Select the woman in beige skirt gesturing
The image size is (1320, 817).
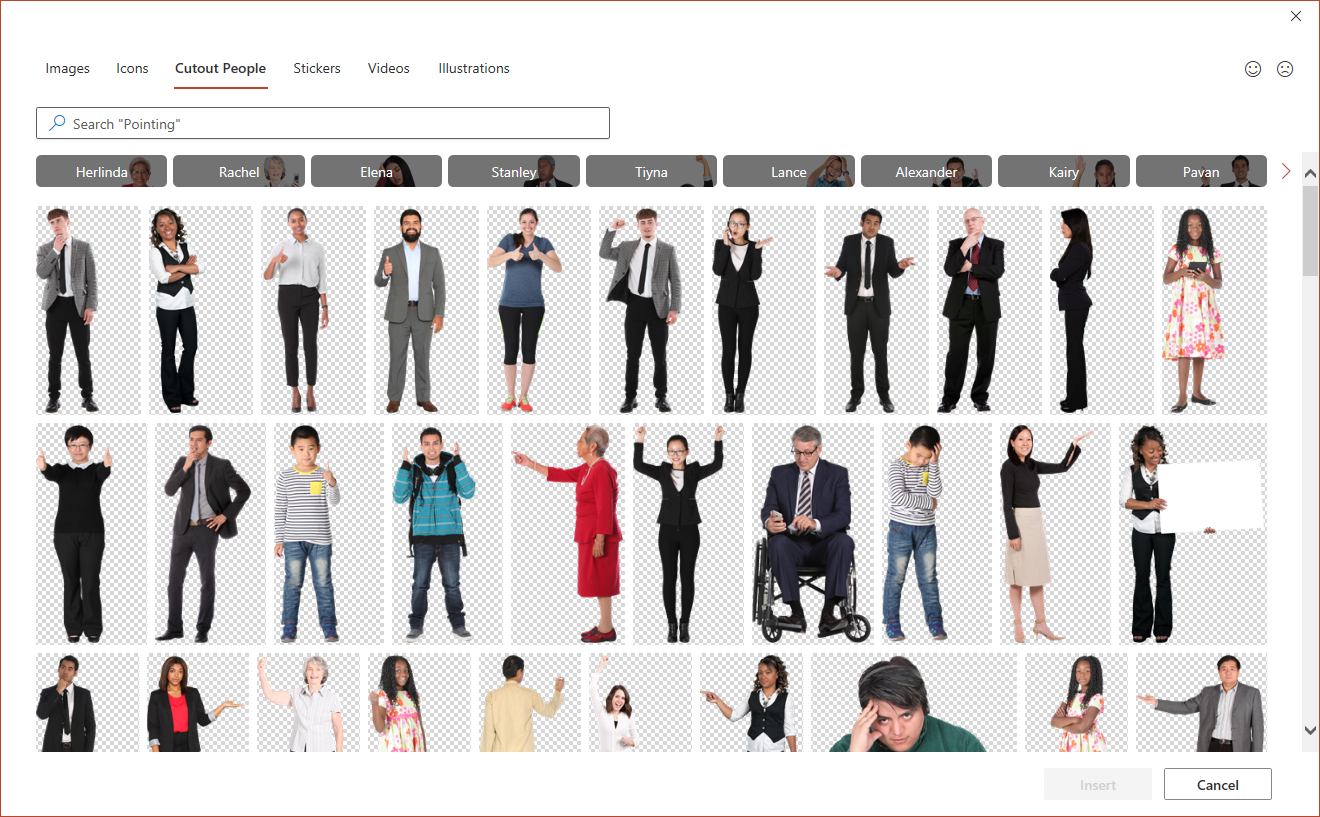pos(1056,533)
